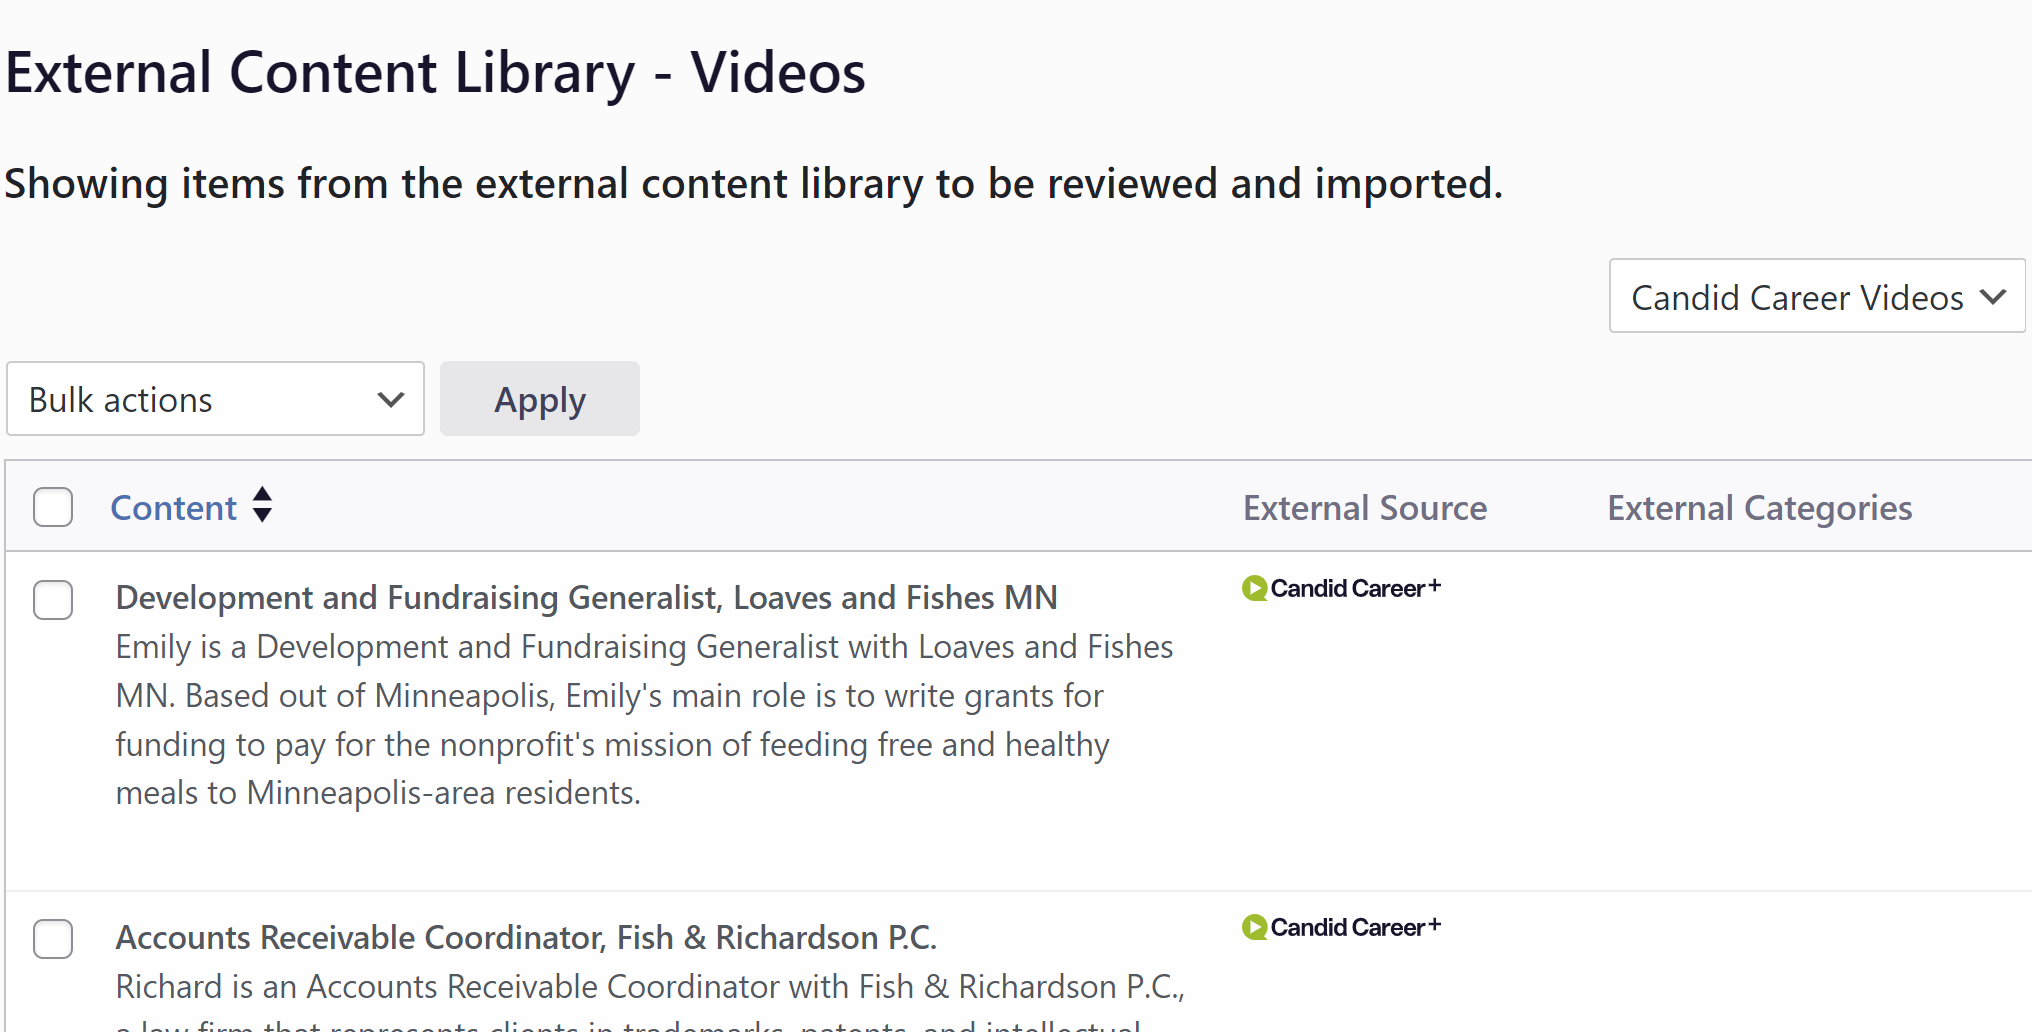This screenshot has width=2032, height=1032.
Task: Click the Content column sort arrows
Action: pos(262,505)
